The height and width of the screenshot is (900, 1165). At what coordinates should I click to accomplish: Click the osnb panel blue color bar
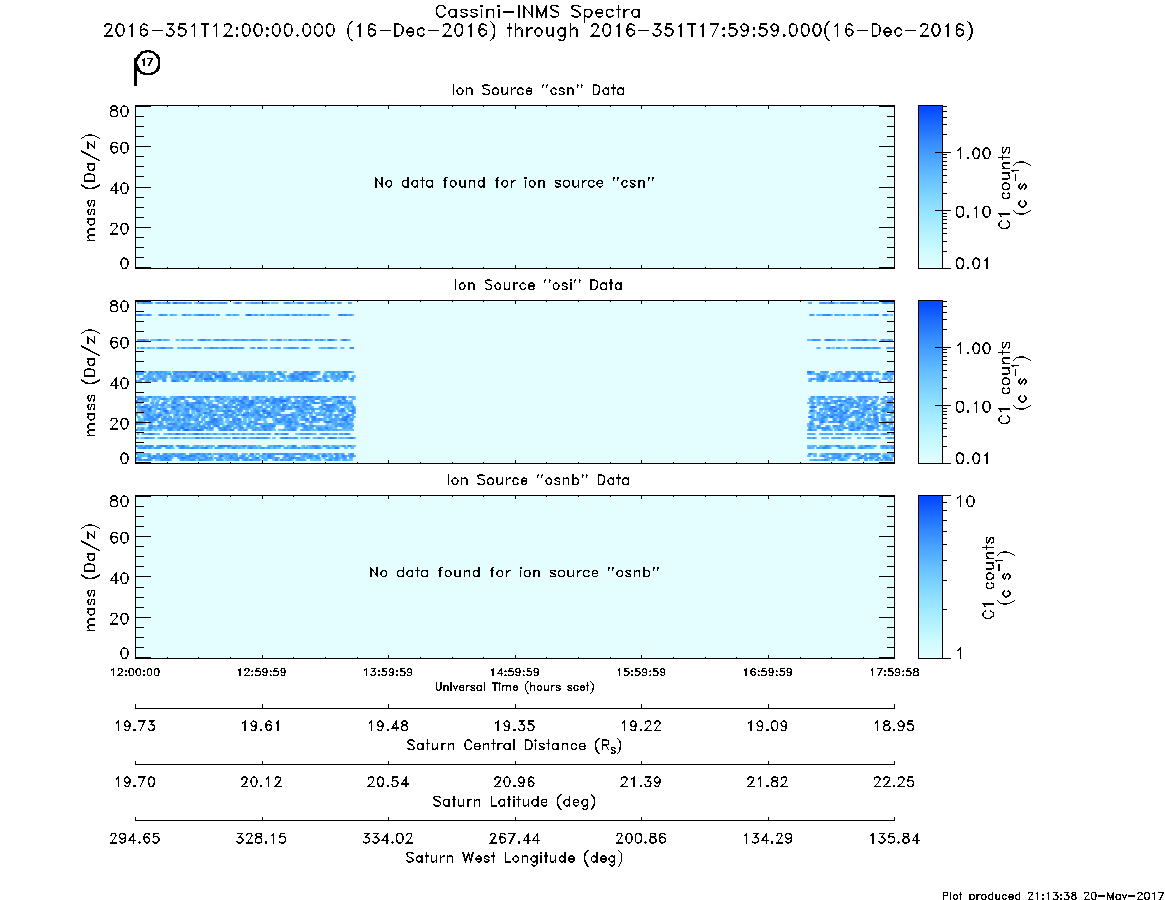coord(930,577)
